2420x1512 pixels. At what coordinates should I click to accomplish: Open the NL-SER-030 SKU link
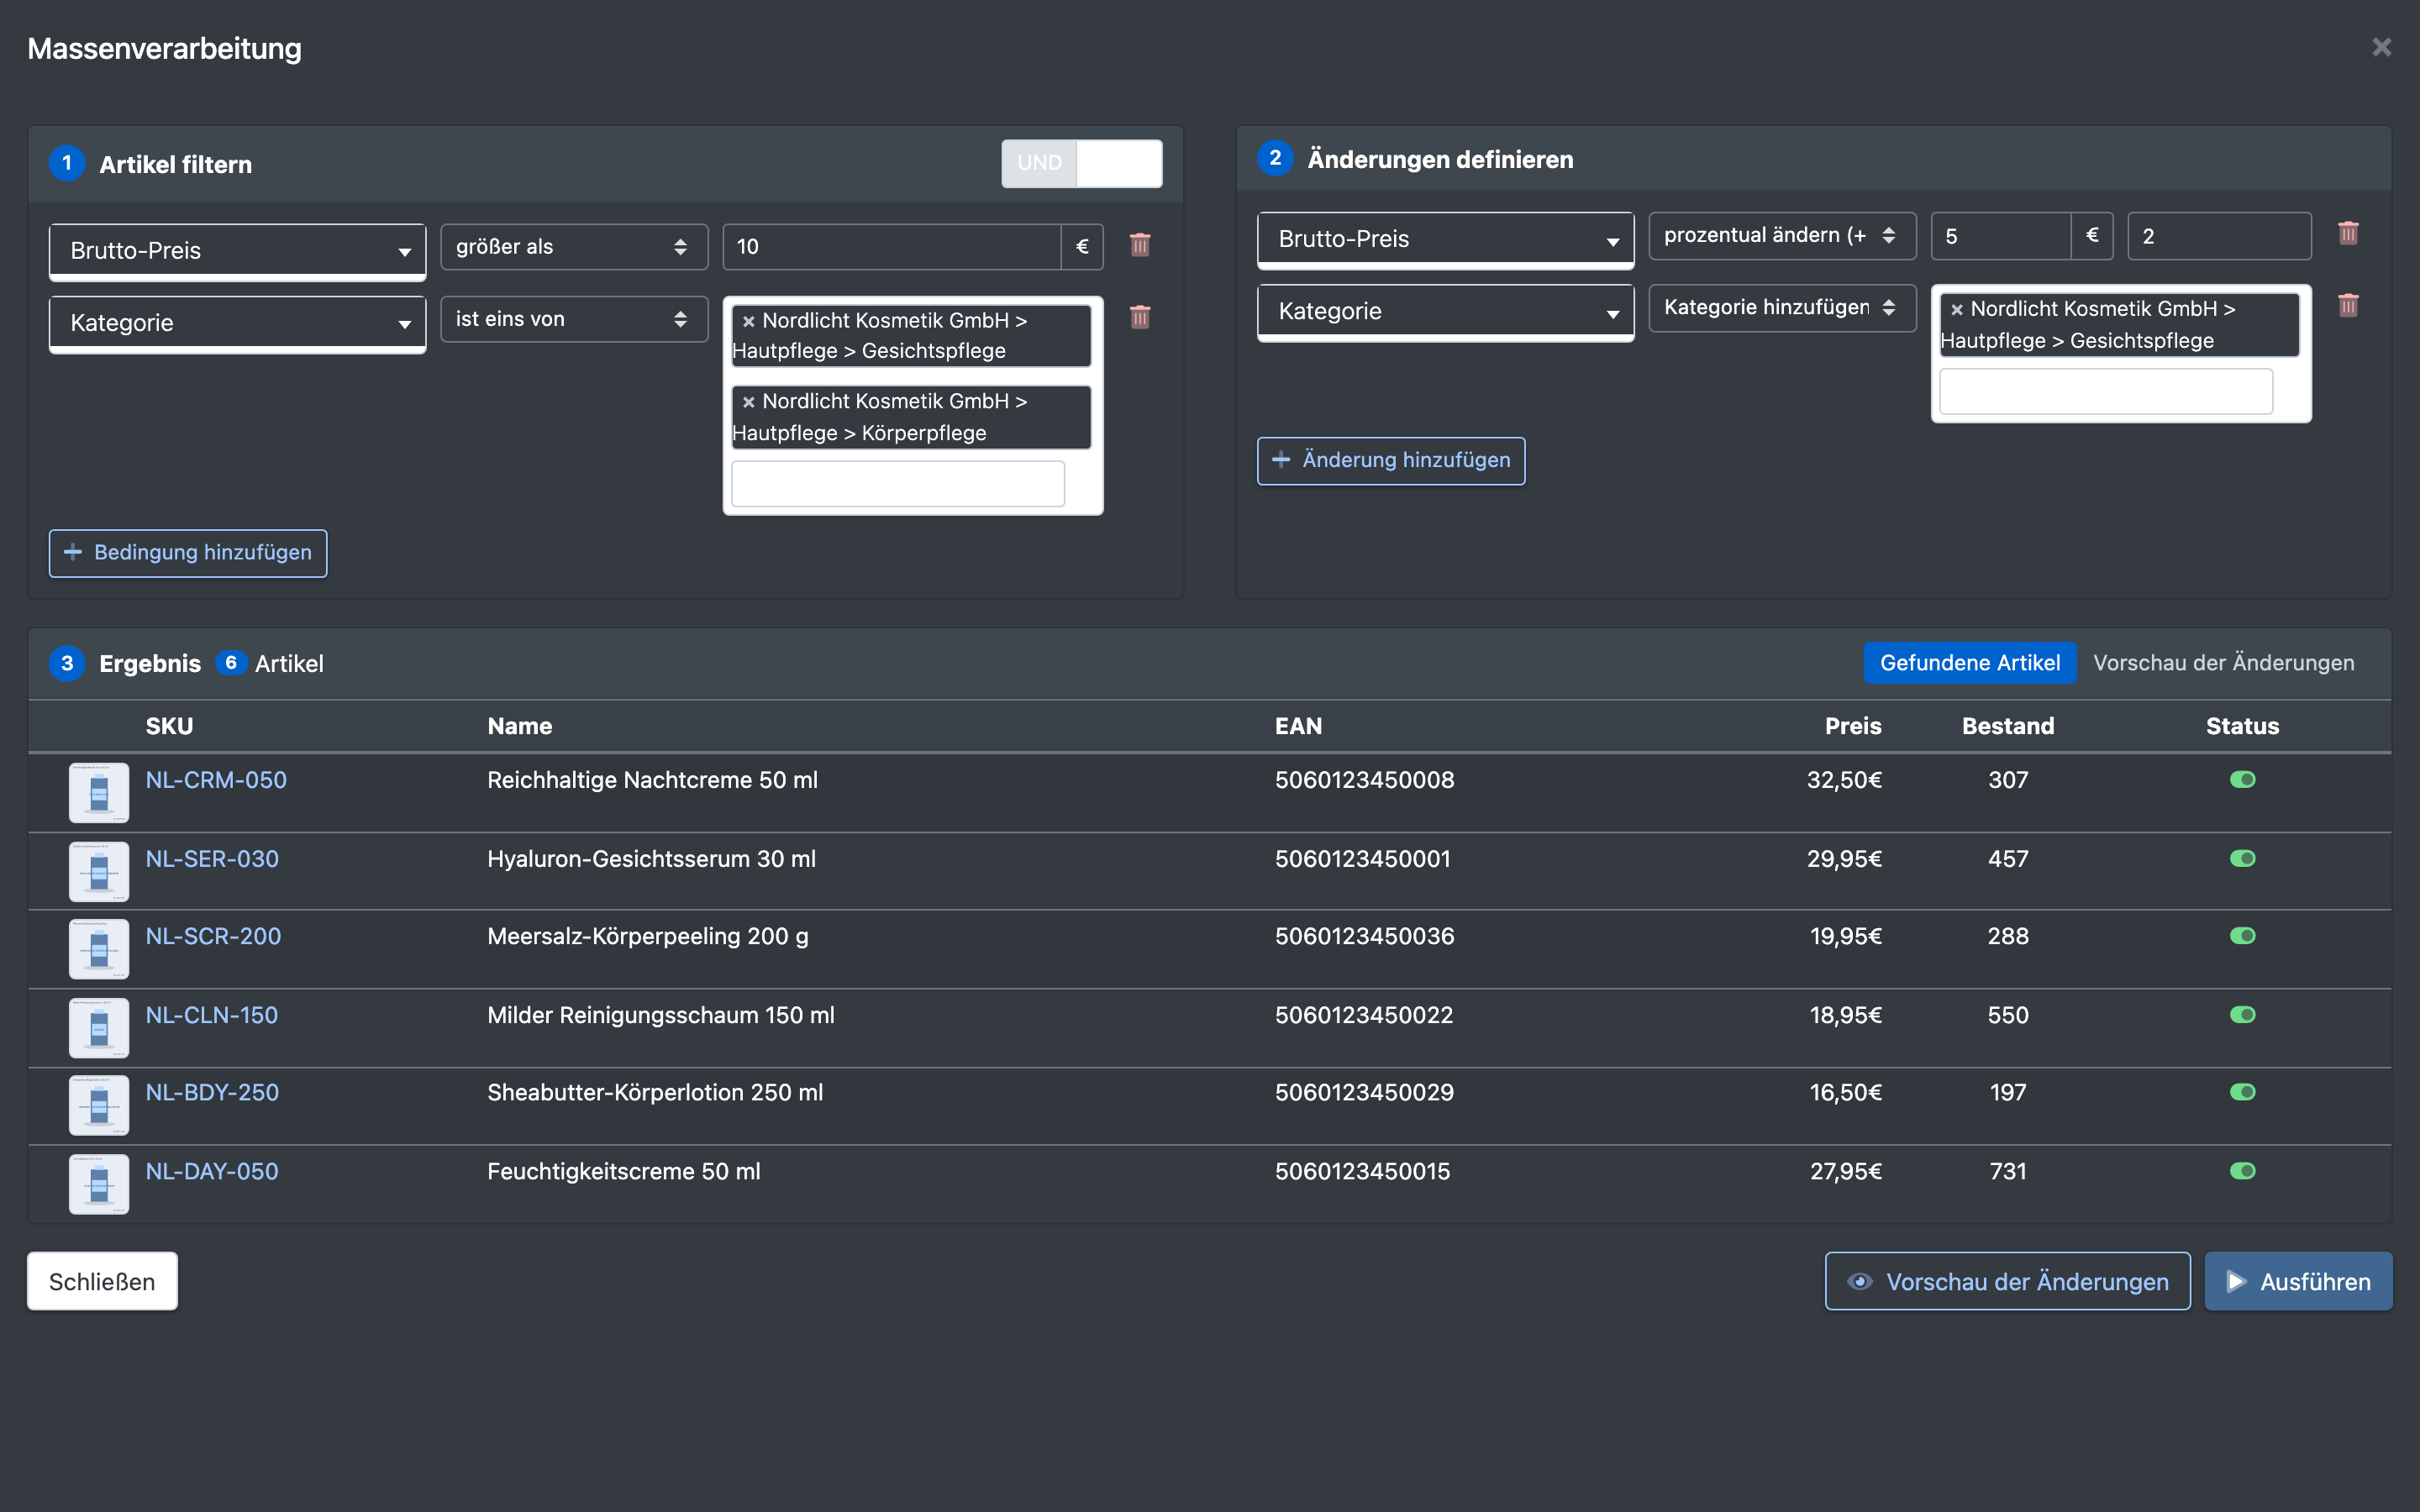click(x=212, y=859)
